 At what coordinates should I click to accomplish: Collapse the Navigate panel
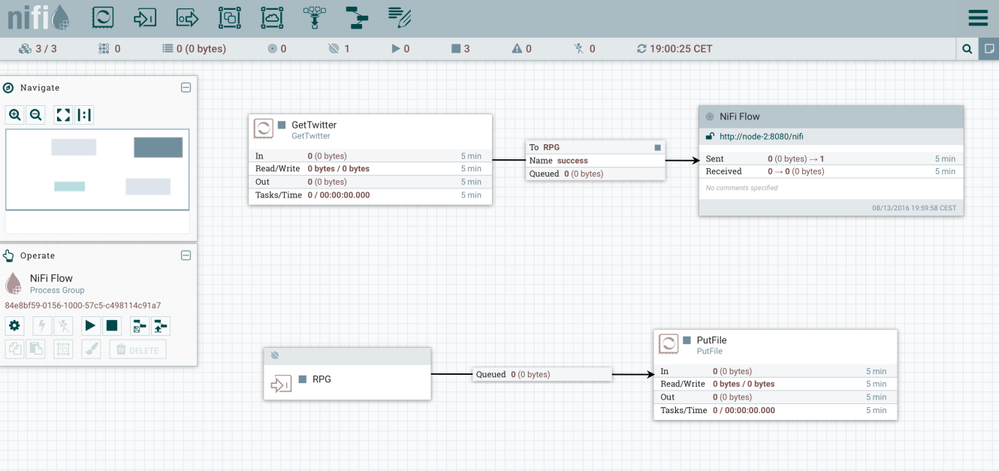(186, 88)
